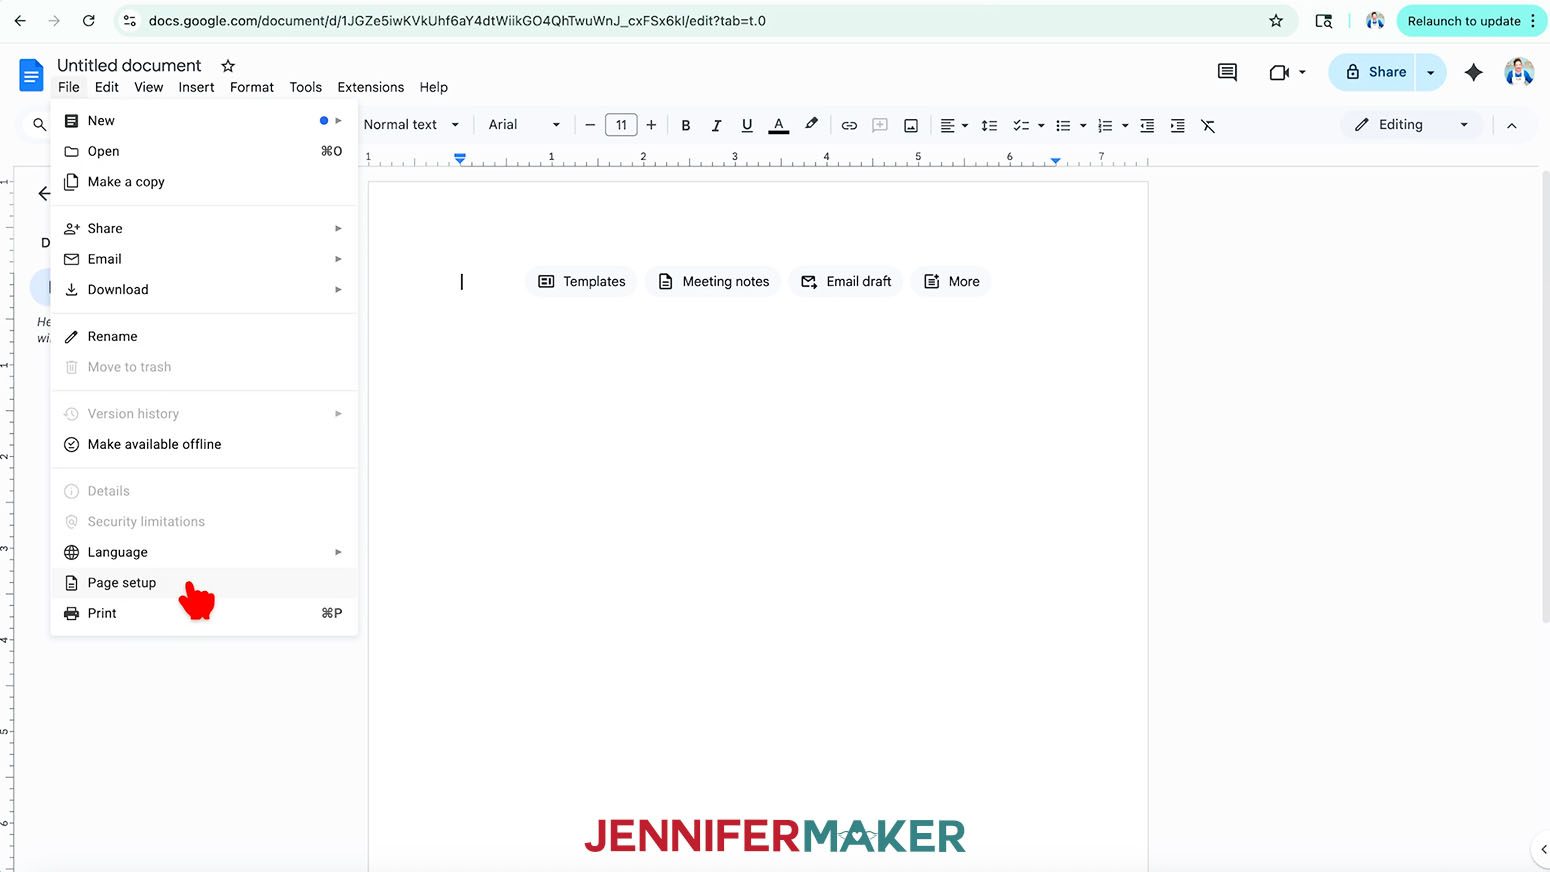
Task: Open the Share options dropdown arrow
Action: point(1431,72)
